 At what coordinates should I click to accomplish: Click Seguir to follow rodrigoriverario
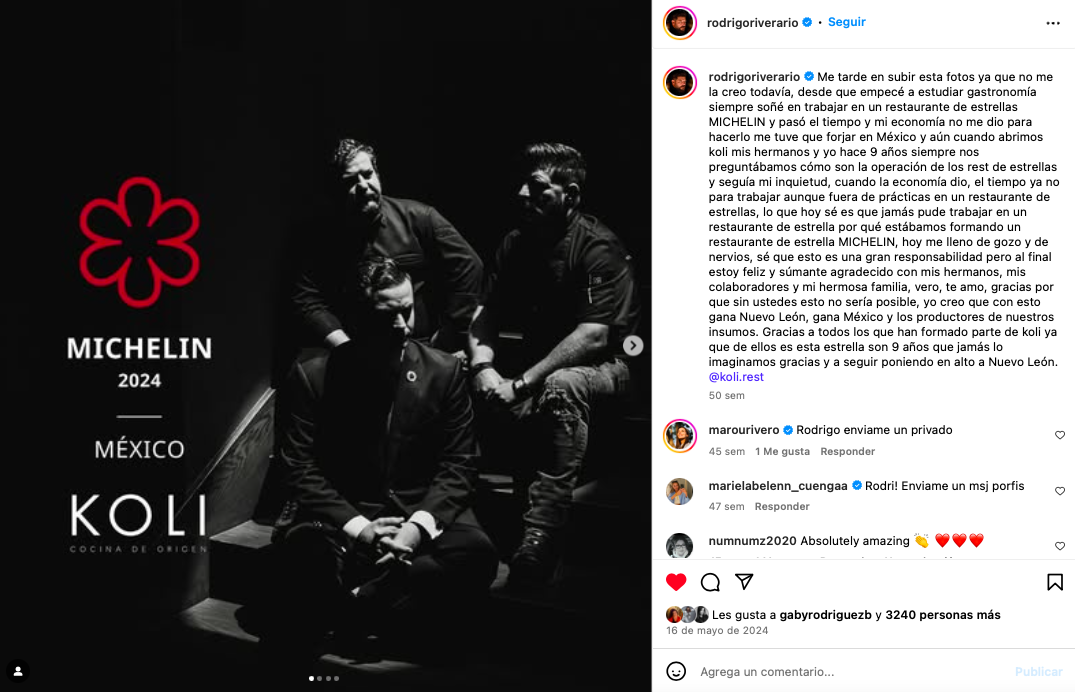tap(847, 22)
